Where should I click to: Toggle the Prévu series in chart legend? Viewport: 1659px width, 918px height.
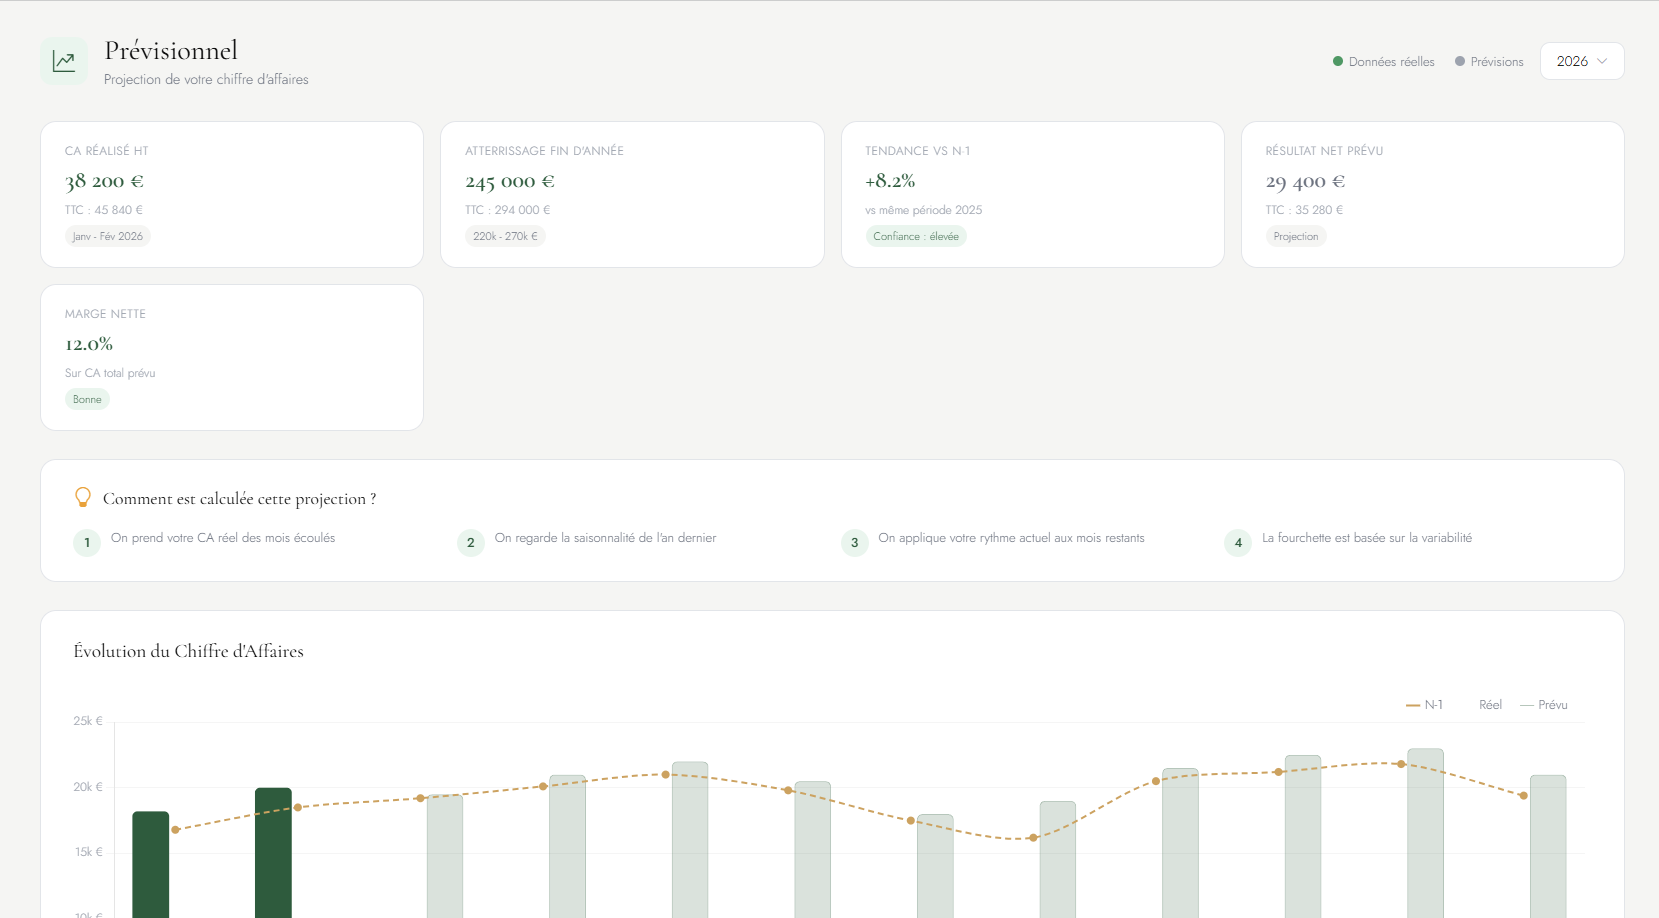point(1544,705)
